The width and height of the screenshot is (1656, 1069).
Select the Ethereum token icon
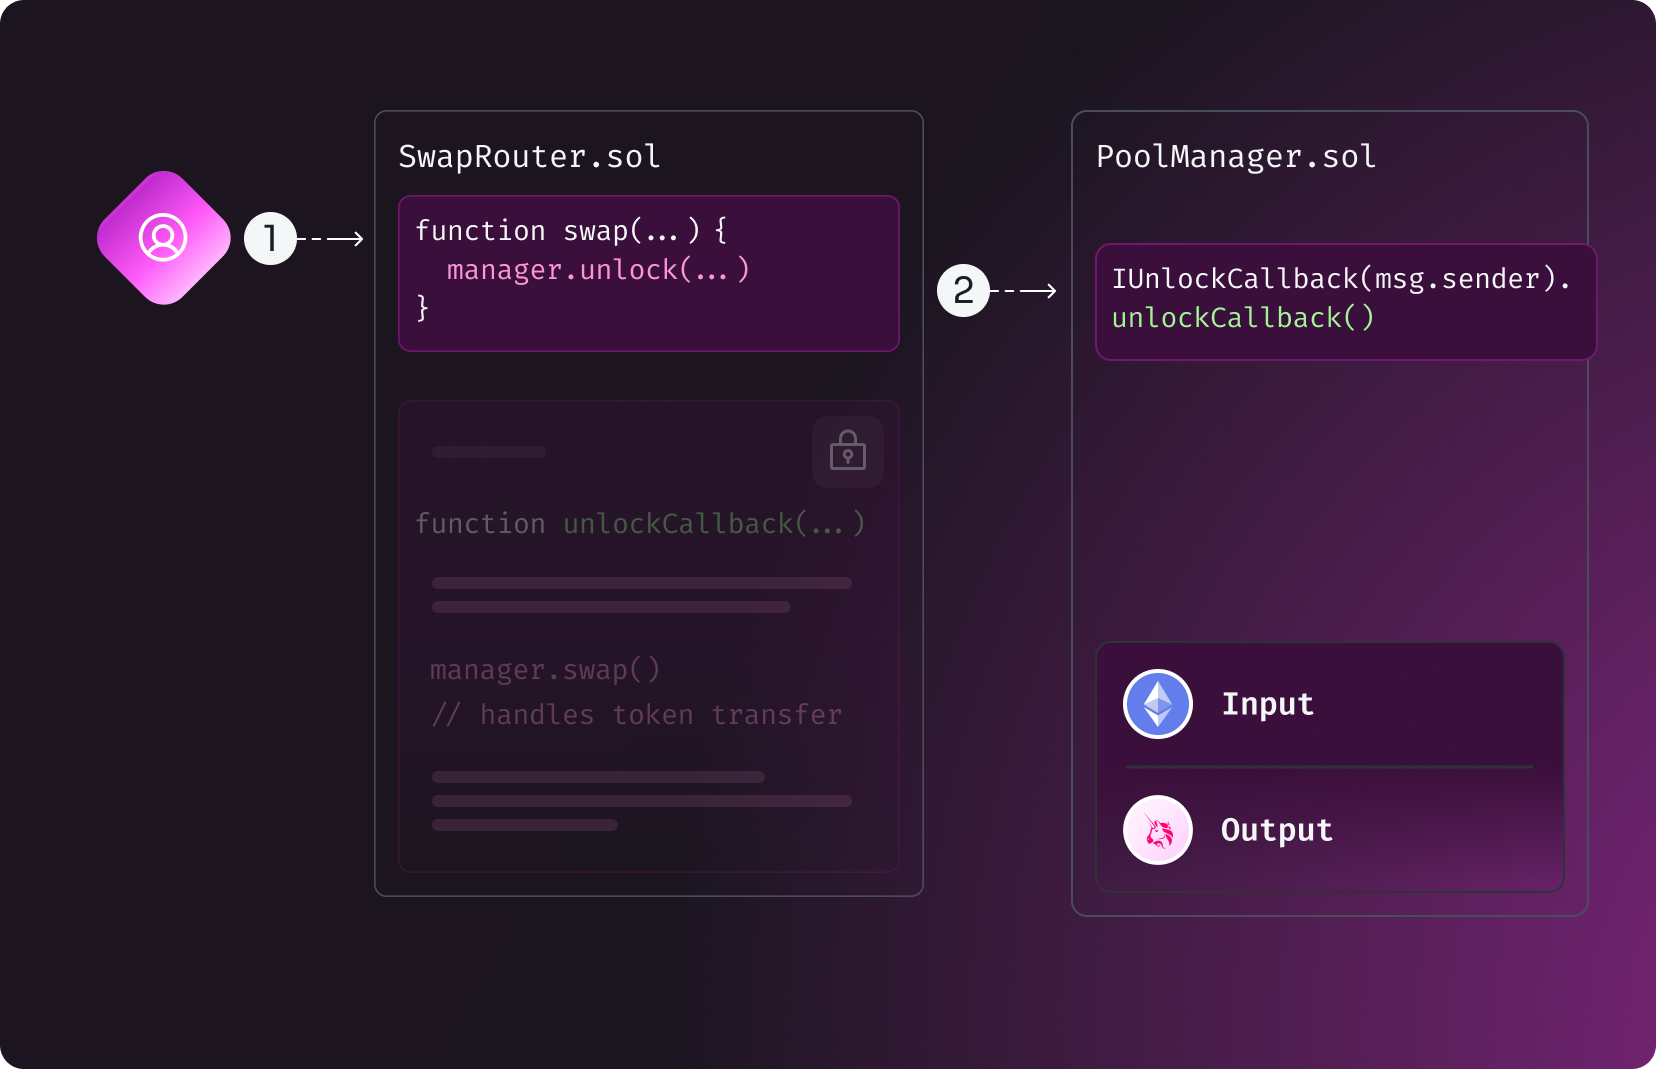[x=1157, y=704]
